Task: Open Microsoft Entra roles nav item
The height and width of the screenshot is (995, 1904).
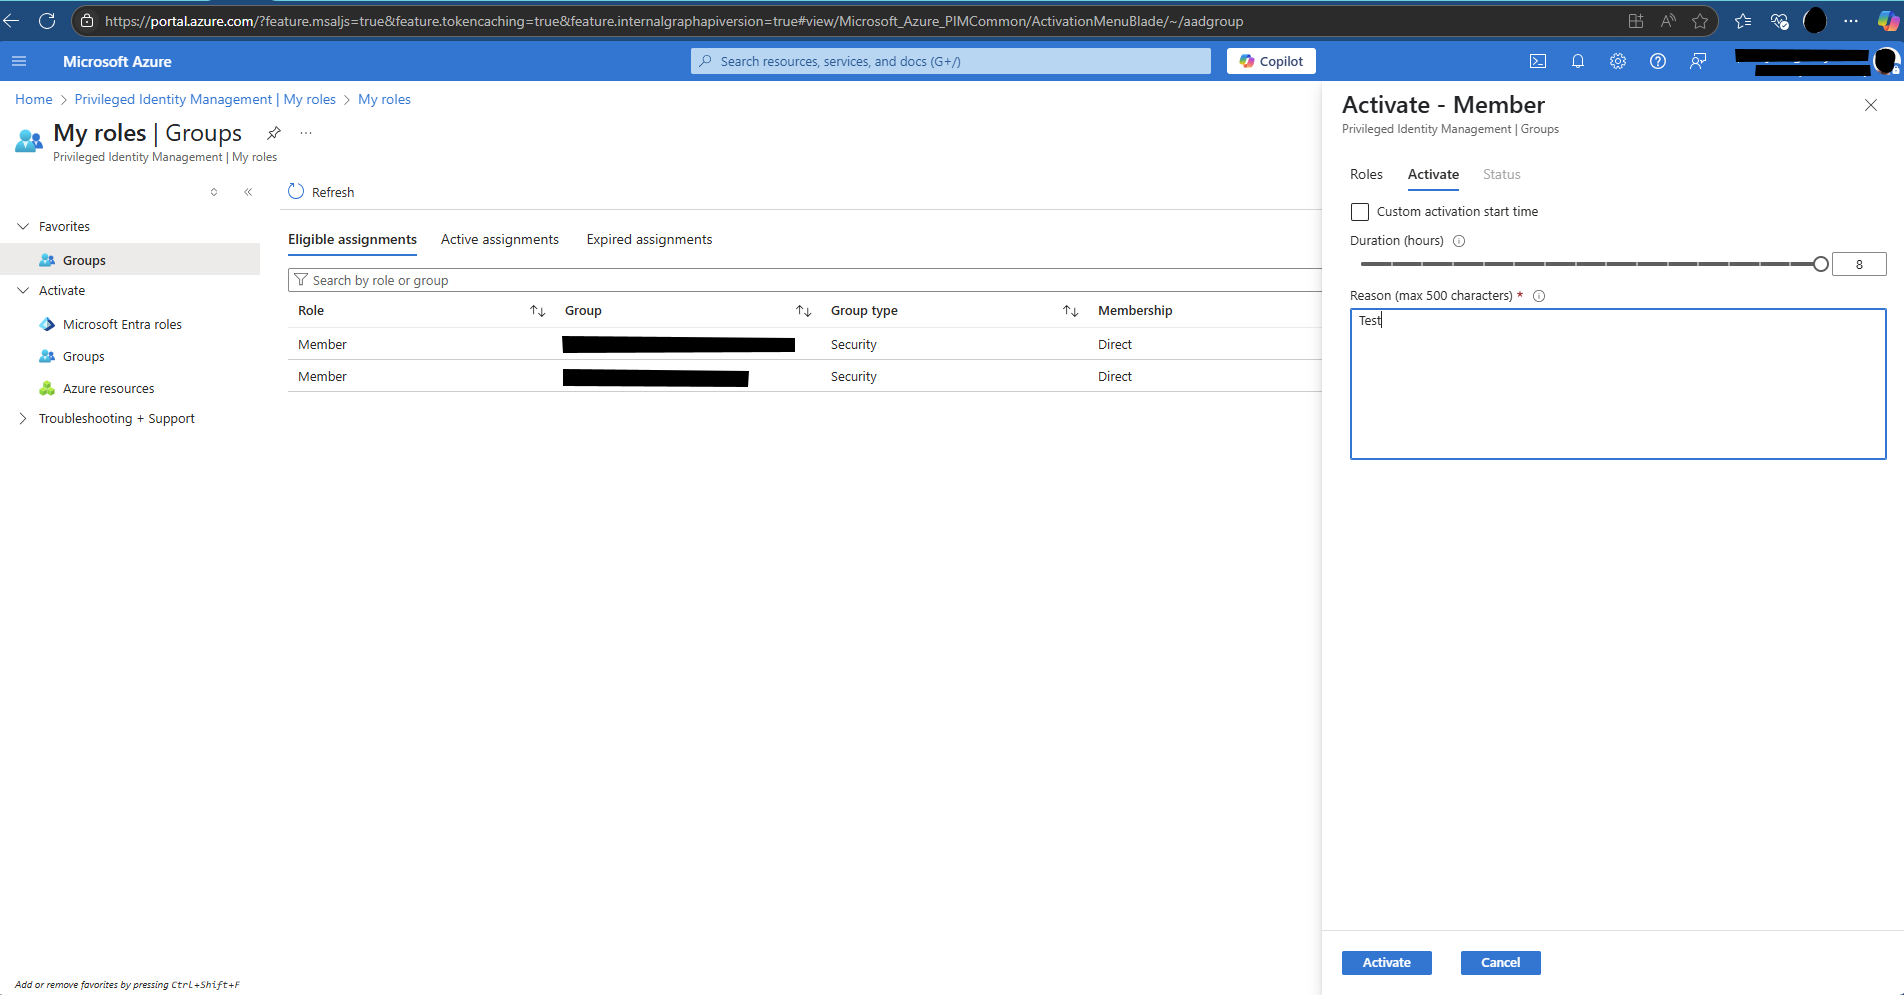Action: (x=122, y=325)
